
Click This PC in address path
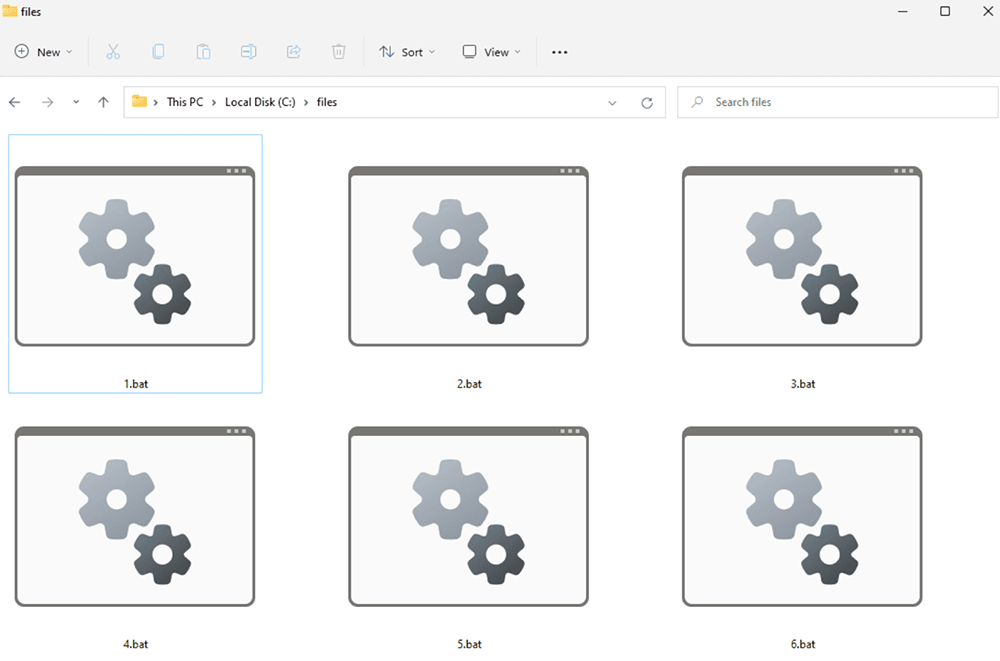click(x=184, y=102)
